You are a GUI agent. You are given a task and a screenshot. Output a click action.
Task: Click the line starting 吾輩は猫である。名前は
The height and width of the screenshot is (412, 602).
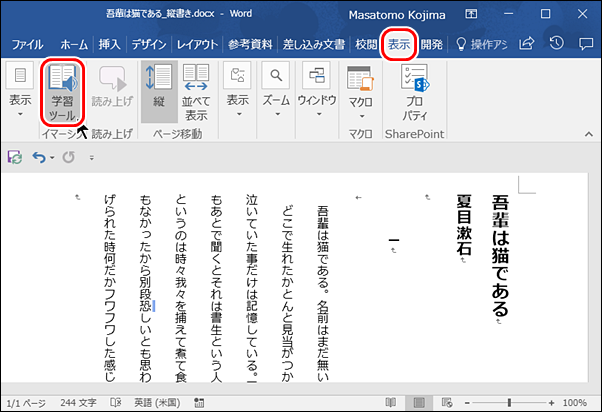(323, 293)
